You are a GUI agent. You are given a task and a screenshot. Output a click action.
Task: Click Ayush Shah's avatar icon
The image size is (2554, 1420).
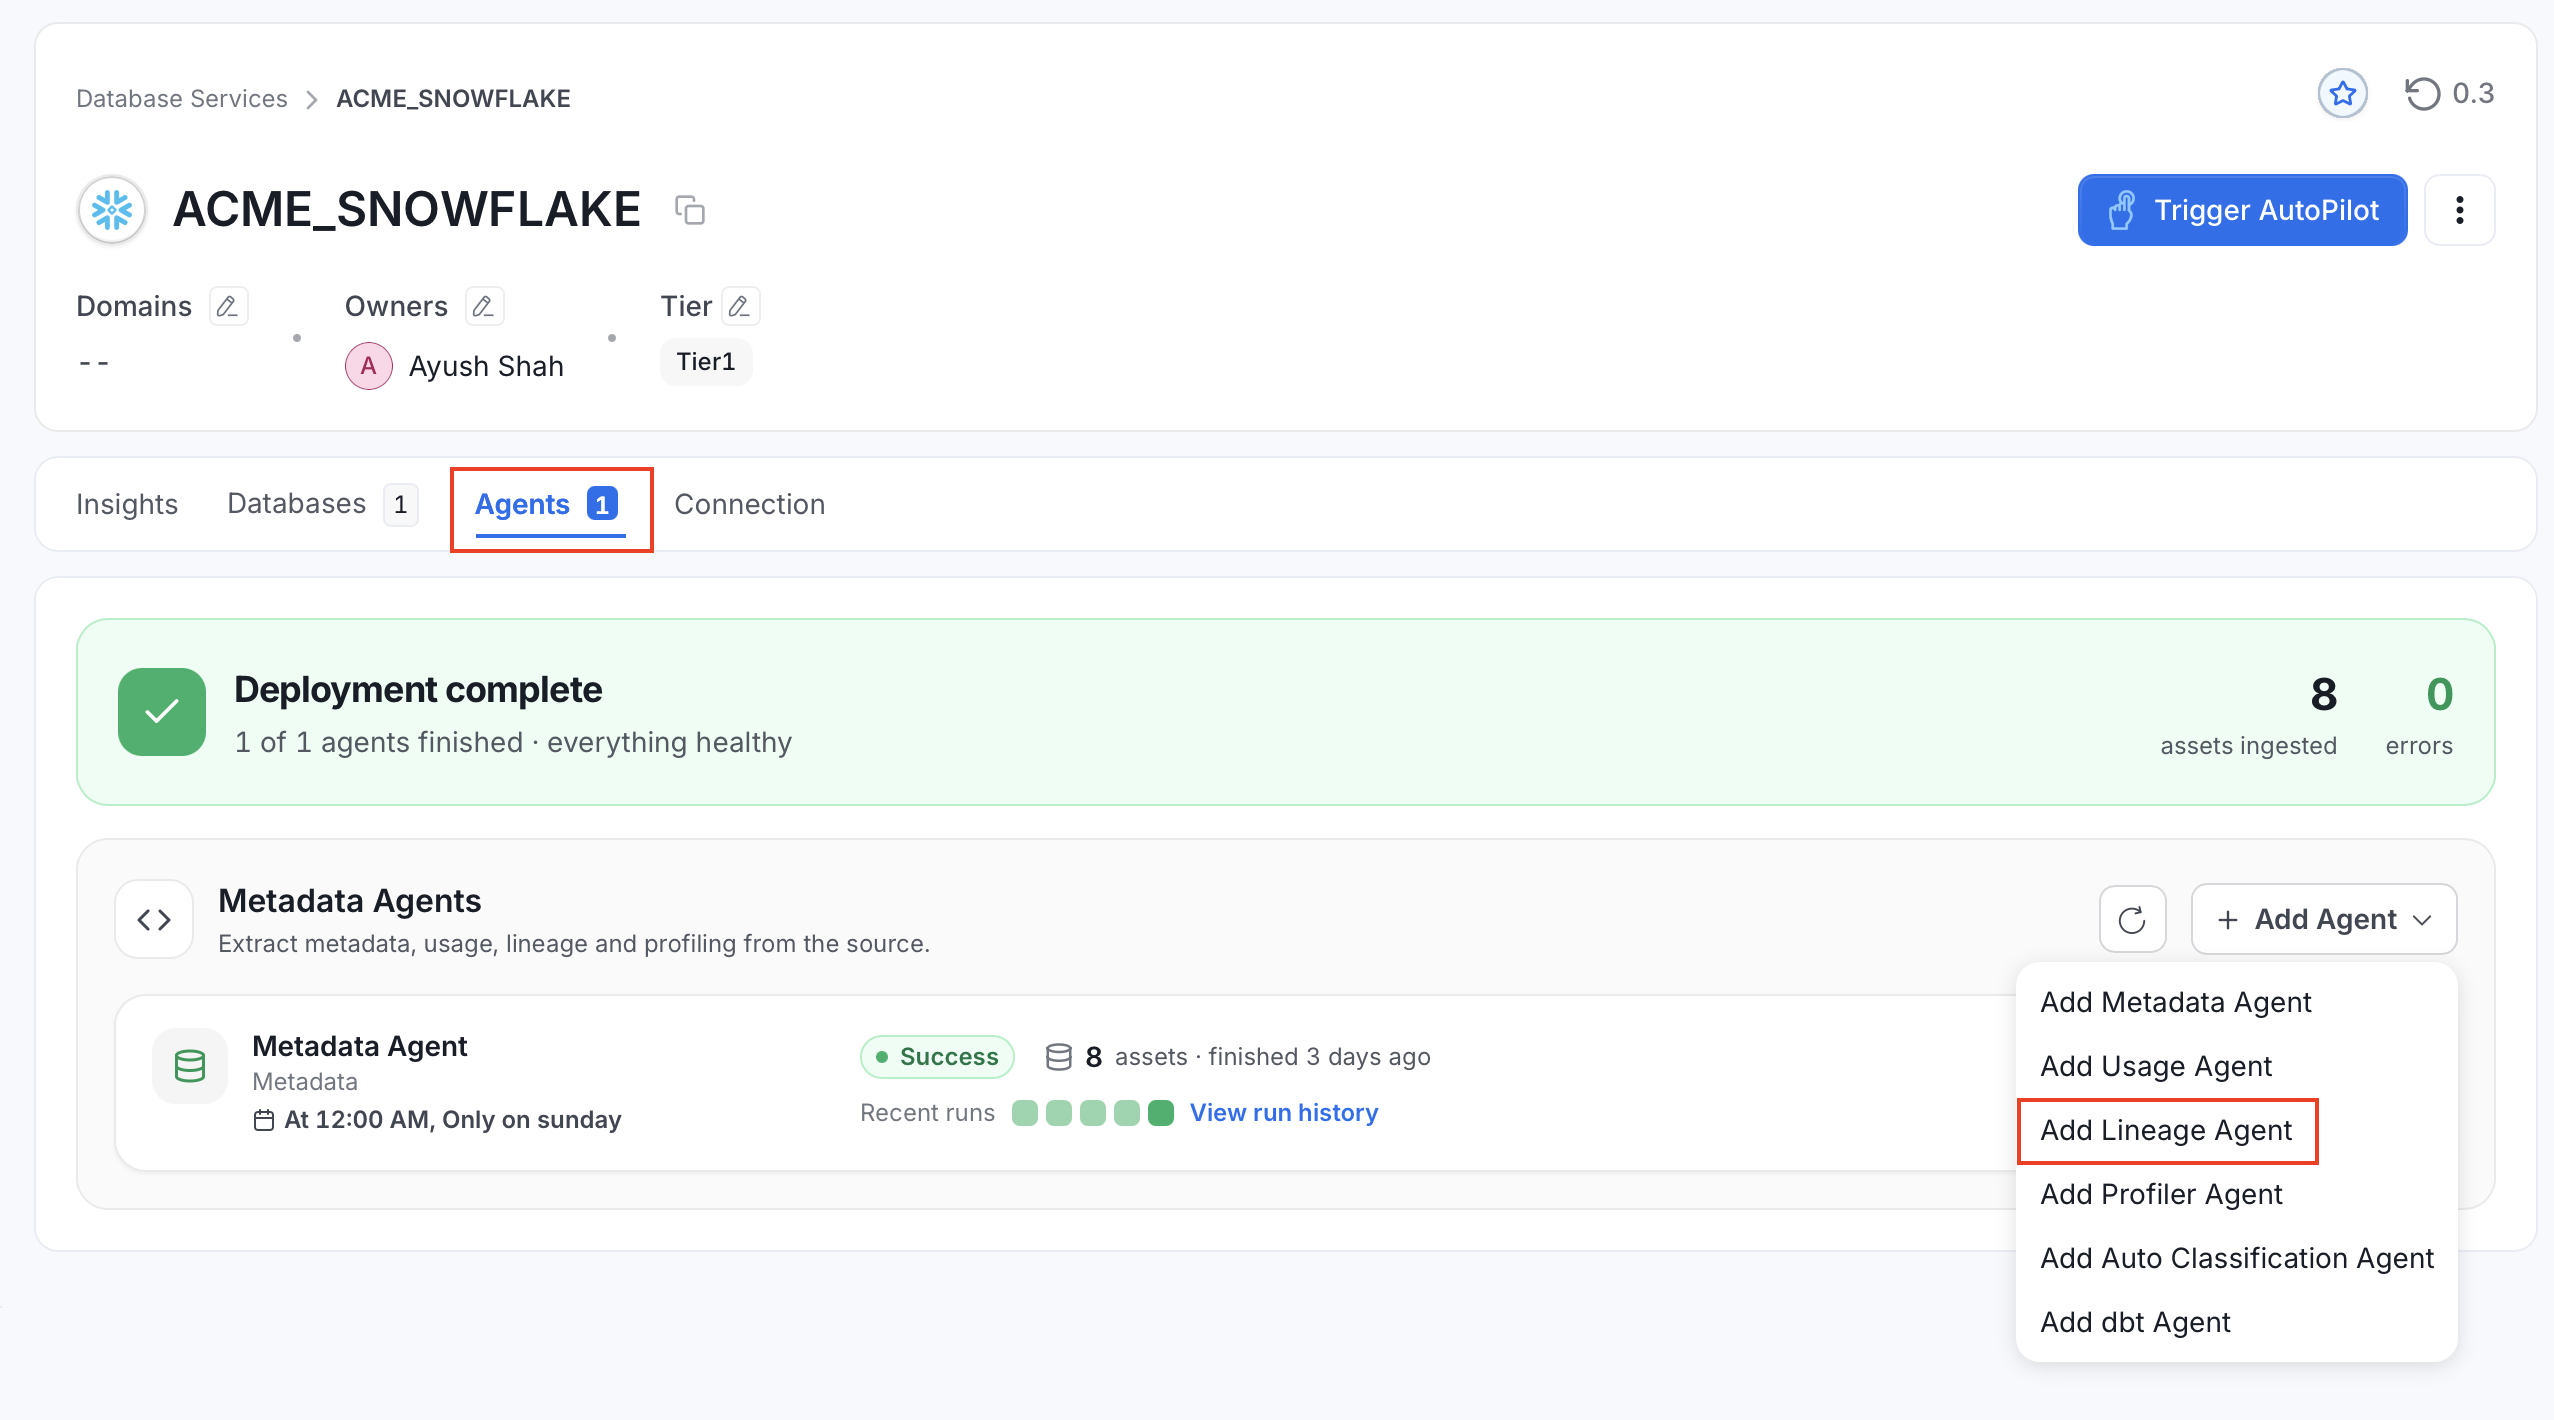[368, 366]
